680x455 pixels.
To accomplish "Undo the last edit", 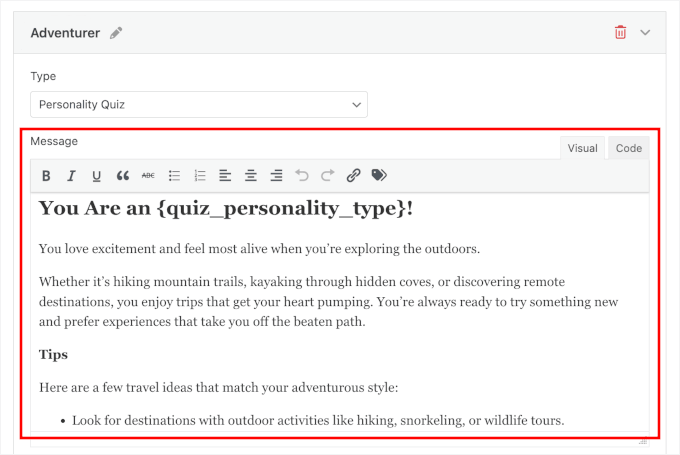I will (302, 176).
